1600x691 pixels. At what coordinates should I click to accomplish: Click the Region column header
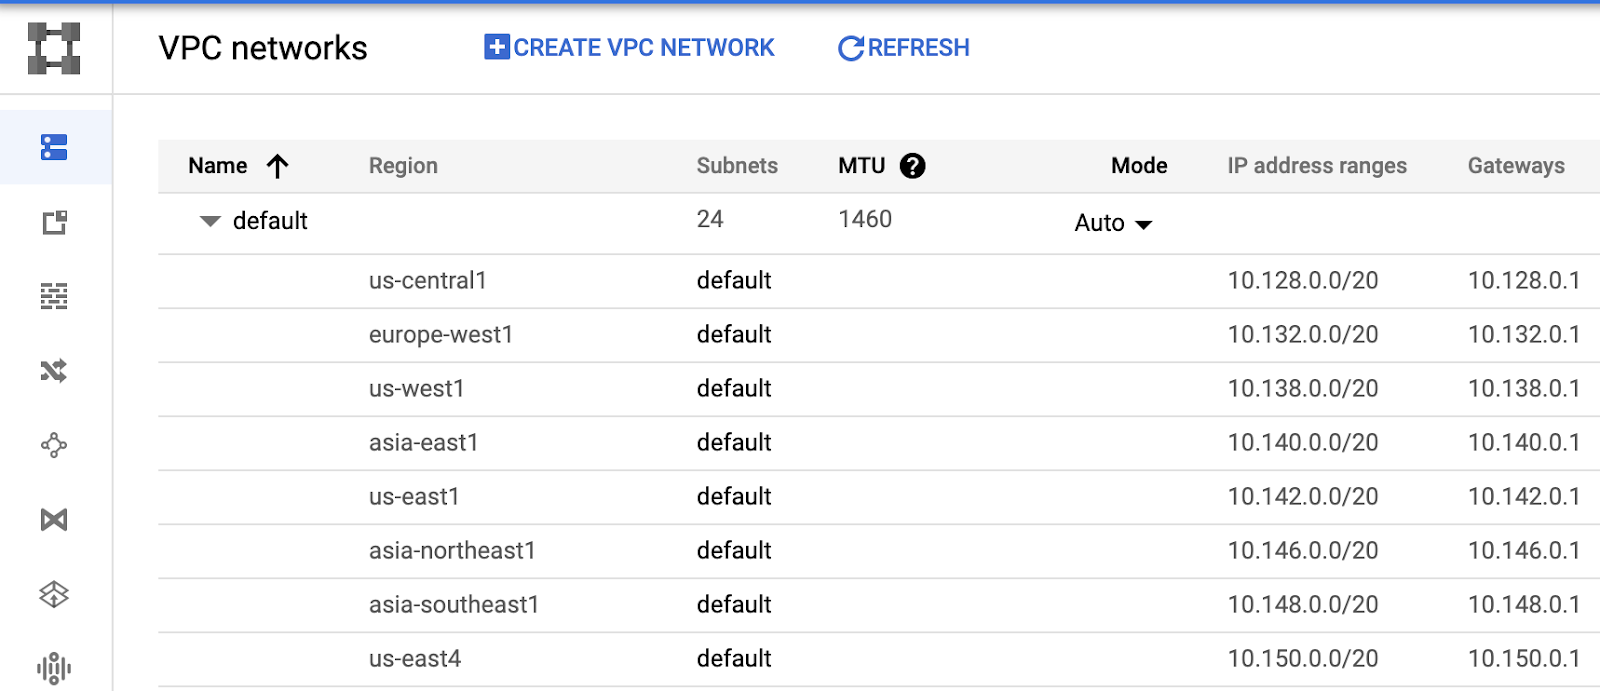(403, 166)
